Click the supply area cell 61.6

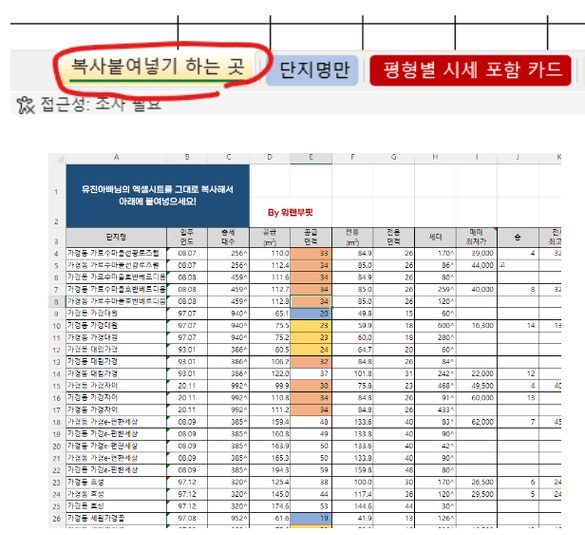click(270, 518)
